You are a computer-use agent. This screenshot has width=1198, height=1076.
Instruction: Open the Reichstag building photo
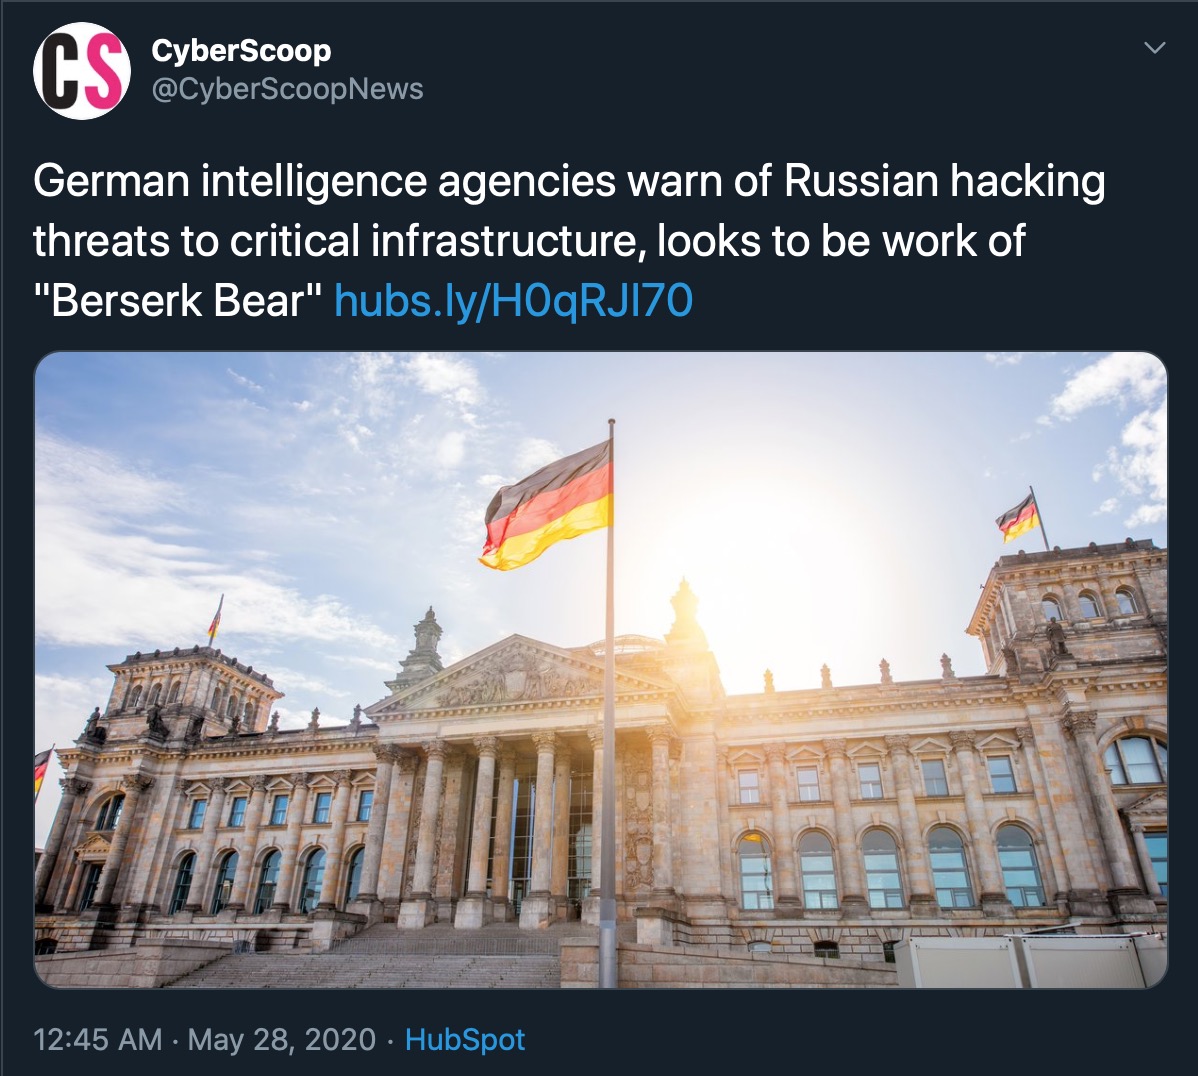click(x=601, y=669)
